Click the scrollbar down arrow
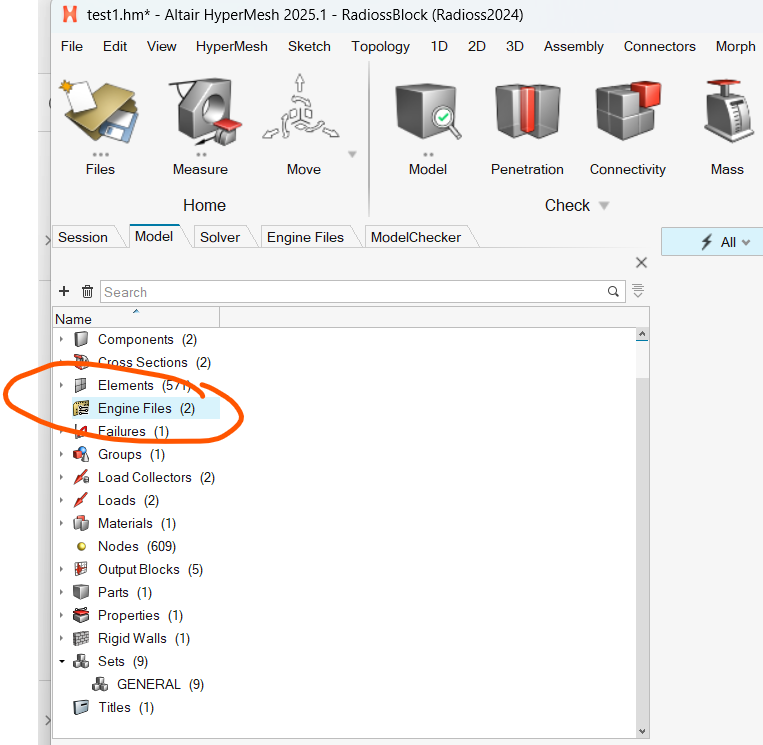The image size is (763, 745). (x=642, y=731)
